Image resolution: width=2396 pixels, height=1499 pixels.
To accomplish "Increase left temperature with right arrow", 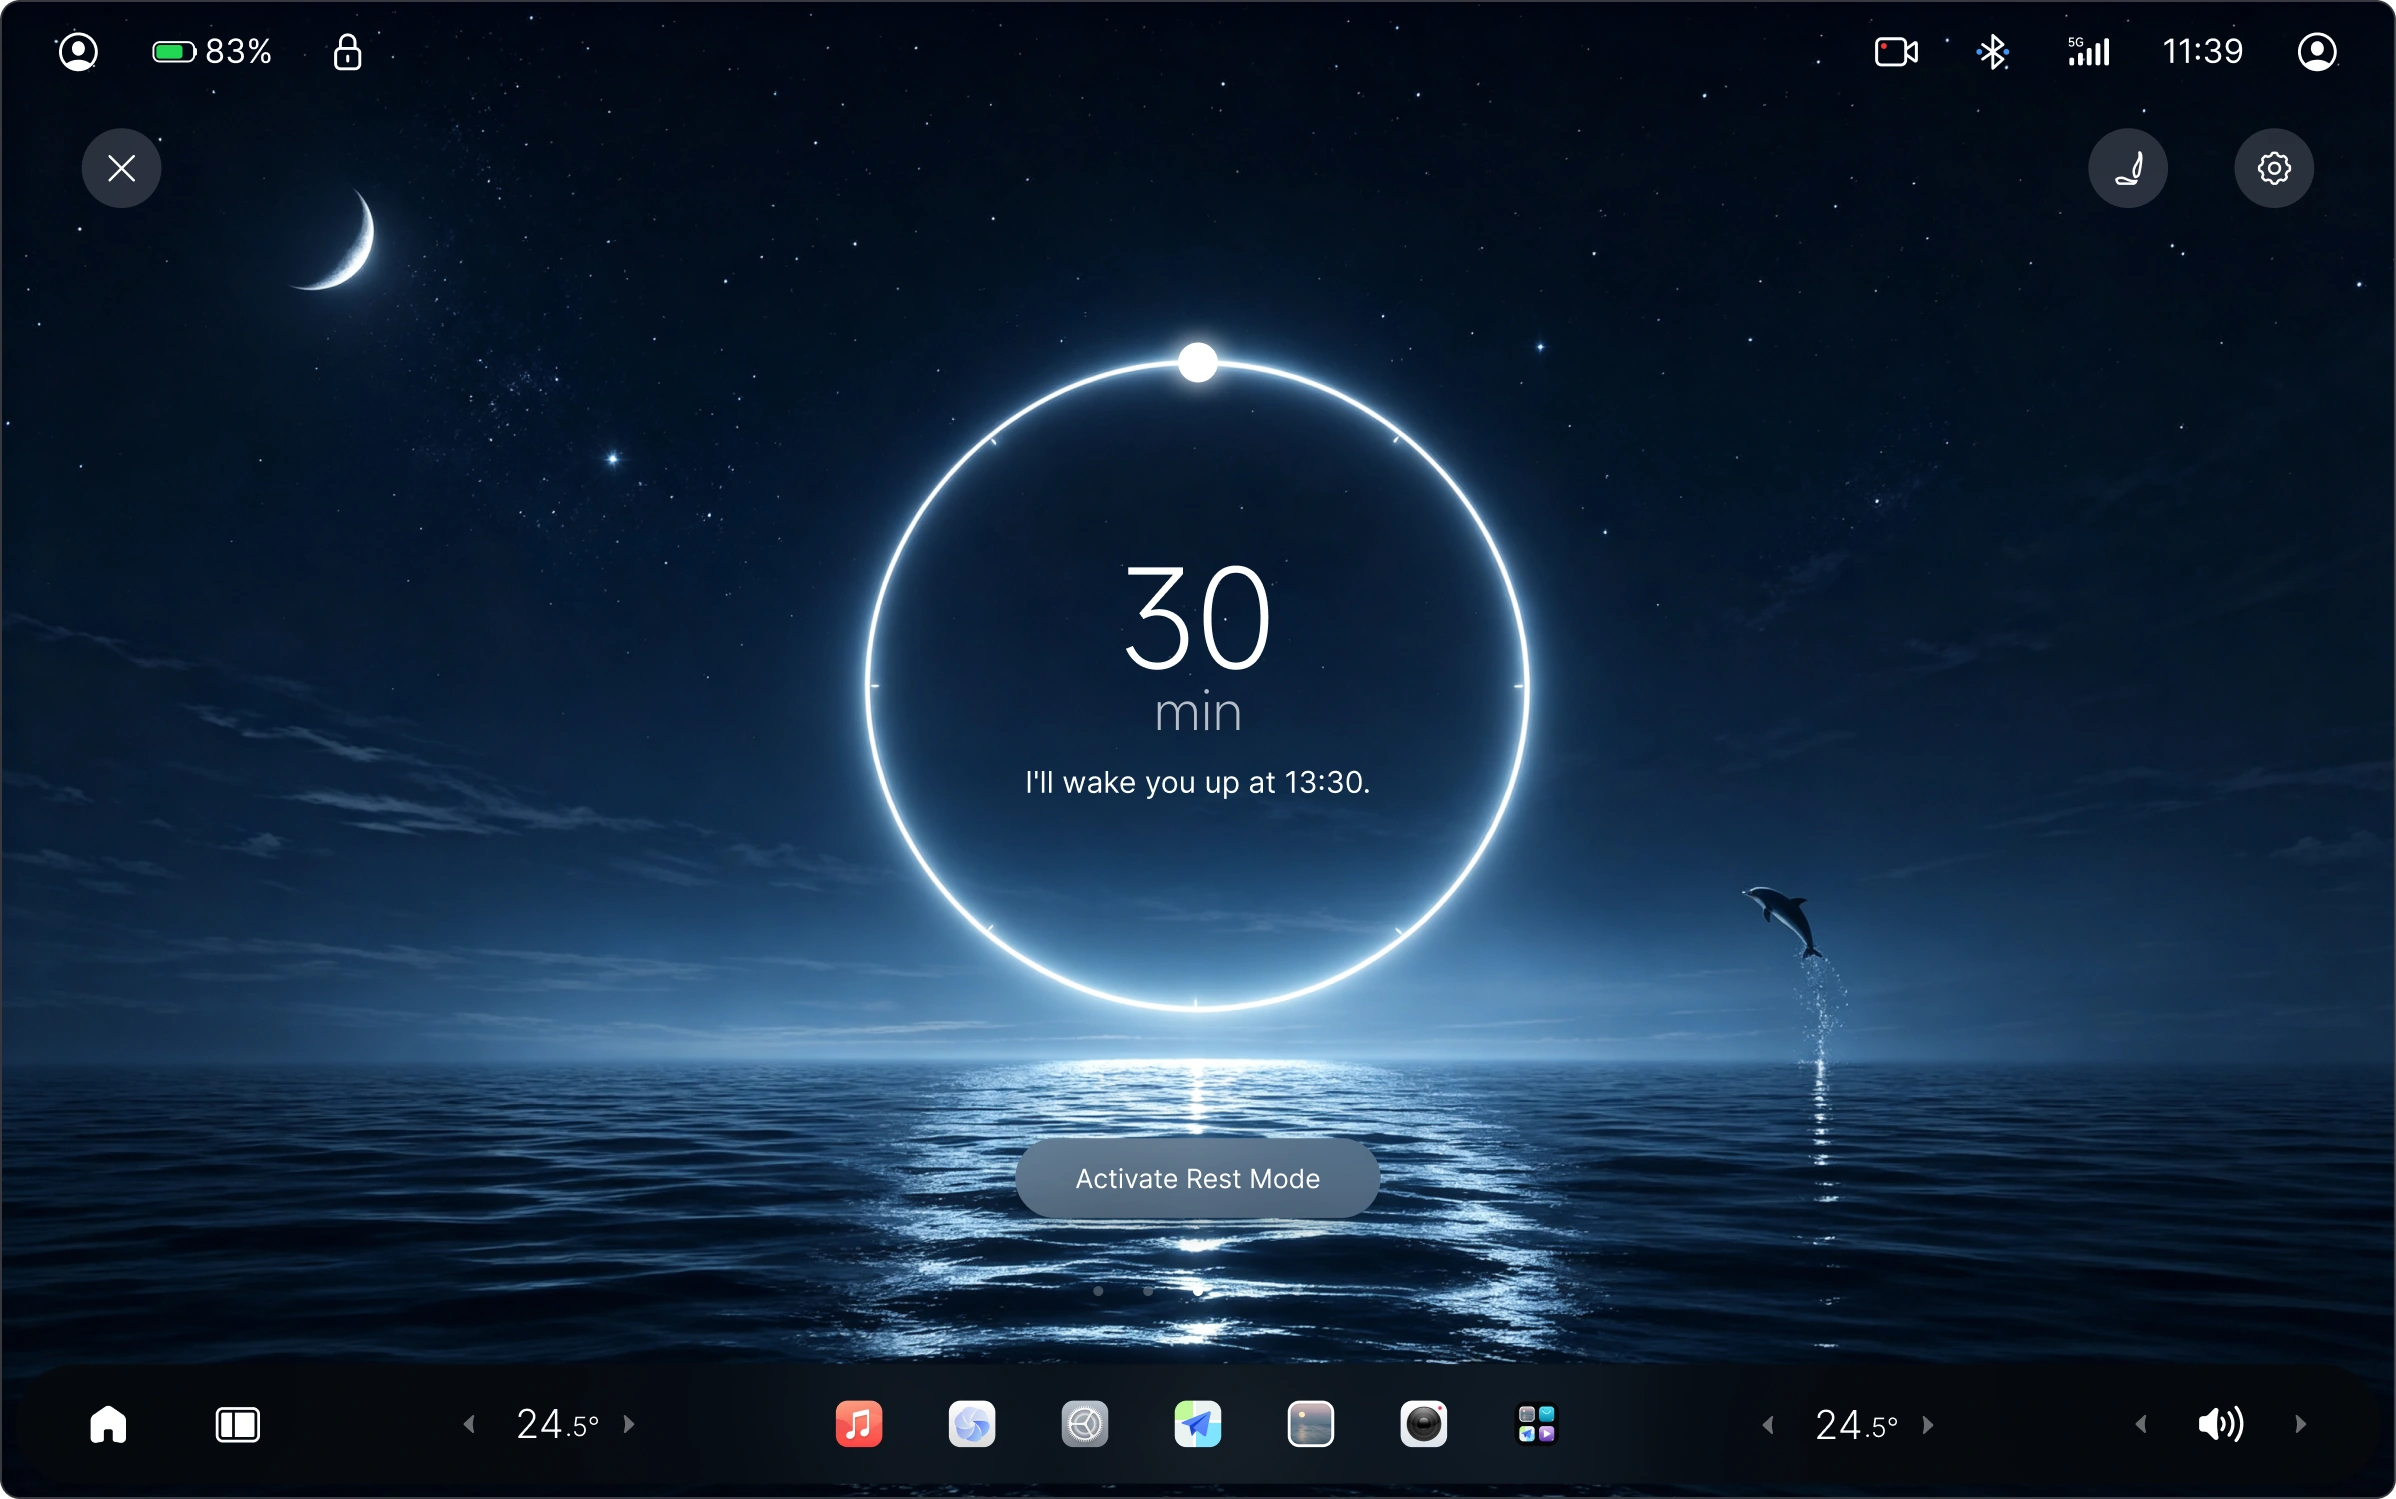I will [629, 1424].
